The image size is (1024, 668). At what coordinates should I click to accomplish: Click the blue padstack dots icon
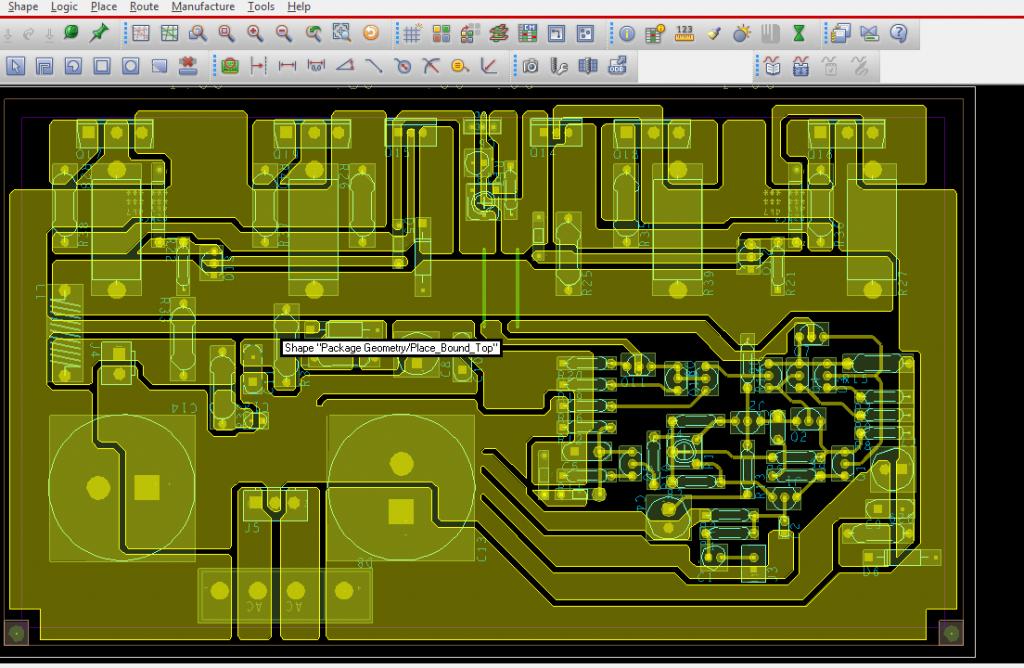(585, 33)
